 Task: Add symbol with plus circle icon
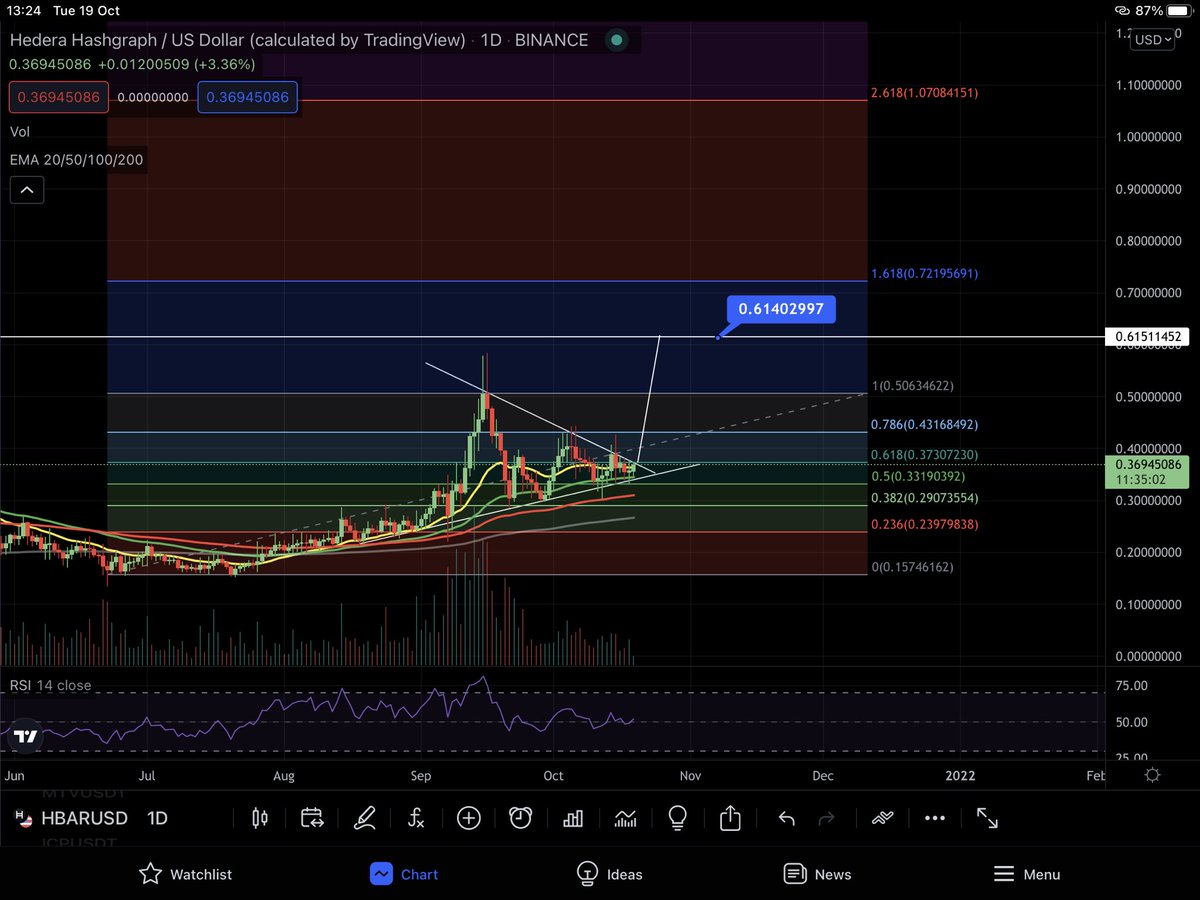pyautogui.click(x=468, y=818)
